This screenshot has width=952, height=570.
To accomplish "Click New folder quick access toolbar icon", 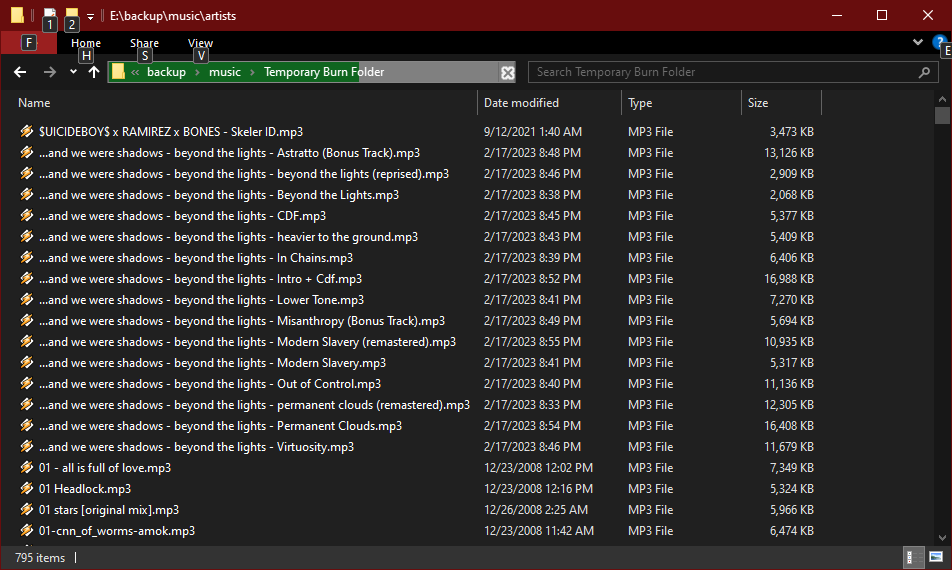I will [72, 13].
